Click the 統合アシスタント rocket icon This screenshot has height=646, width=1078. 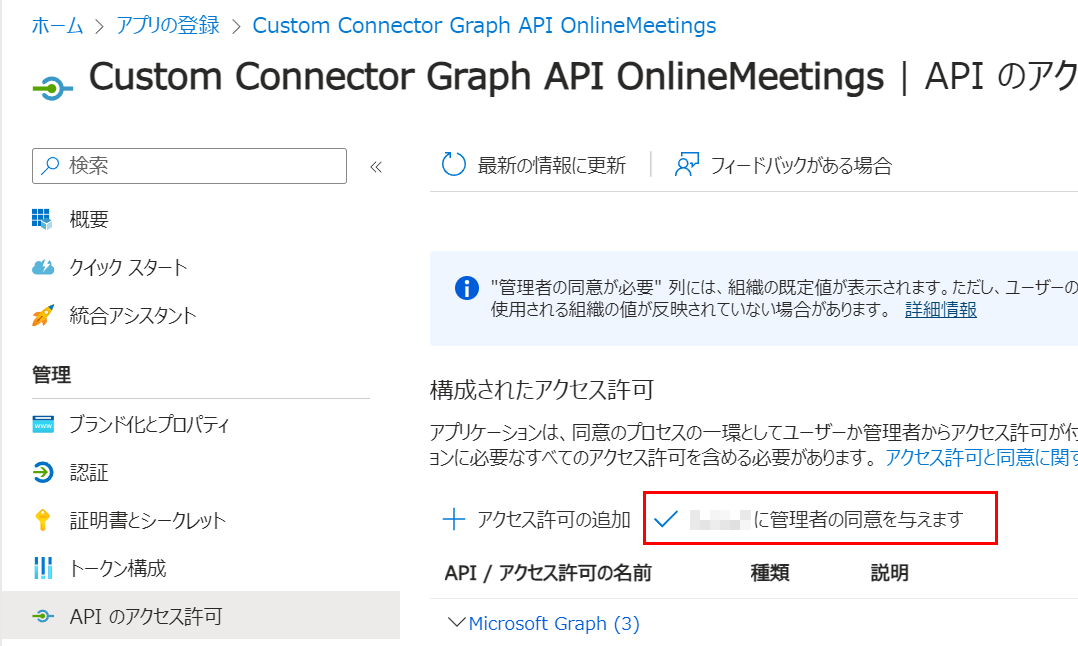(42, 316)
